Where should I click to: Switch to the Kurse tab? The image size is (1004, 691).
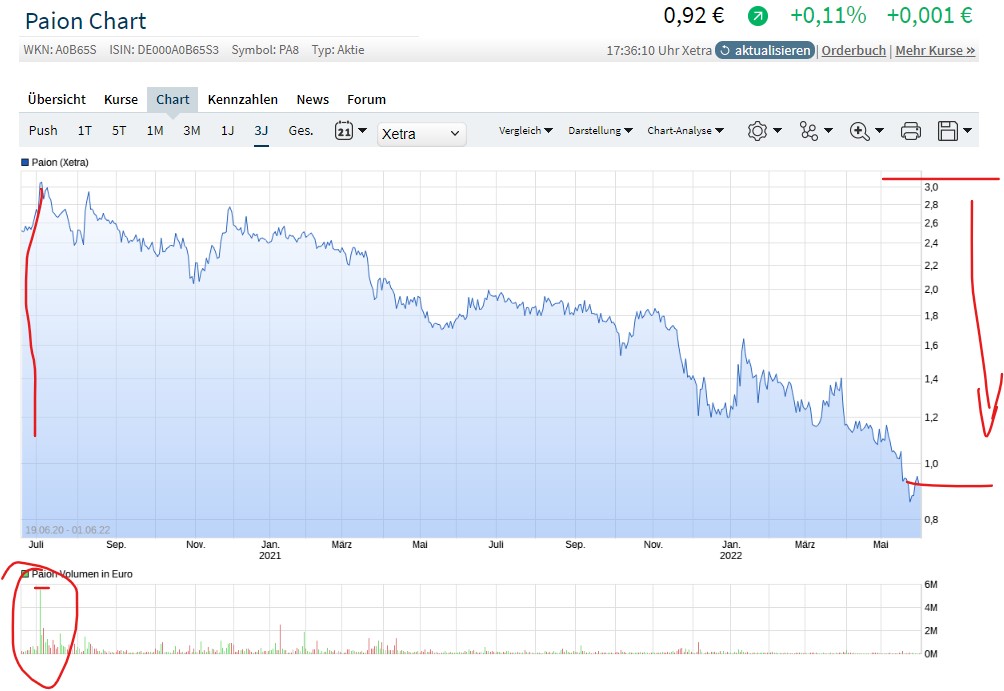(121, 99)
